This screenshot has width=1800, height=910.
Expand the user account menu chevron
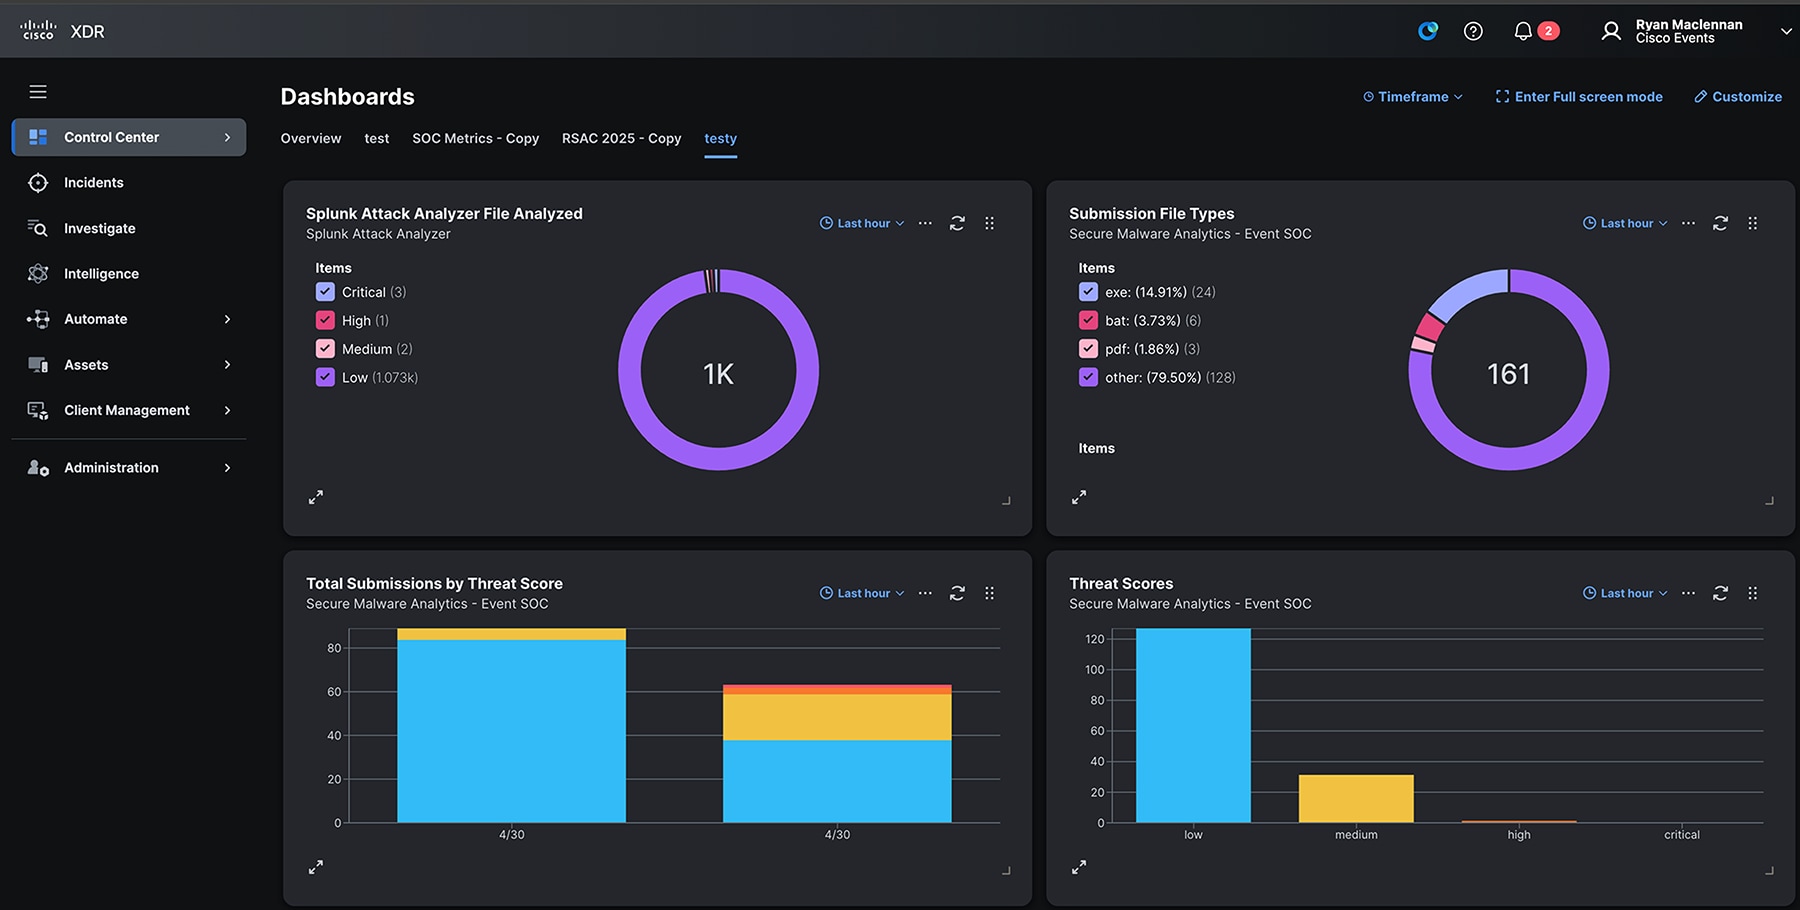point(1786,31)
